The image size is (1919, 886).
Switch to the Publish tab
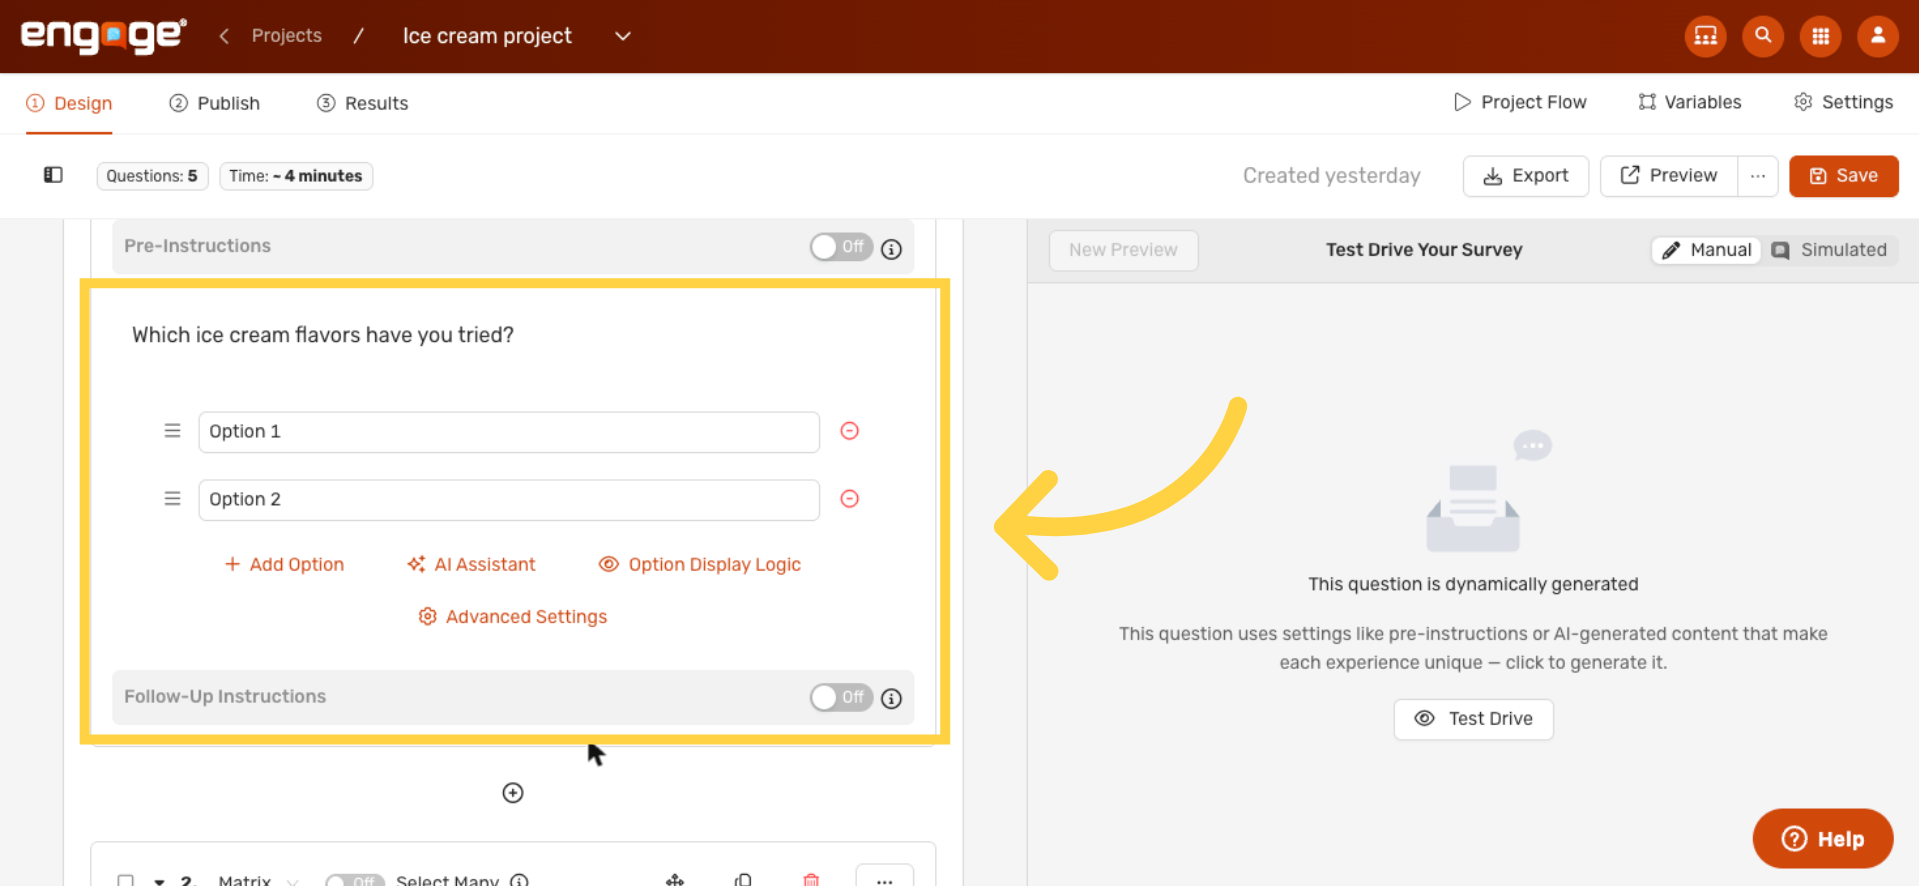214,103
